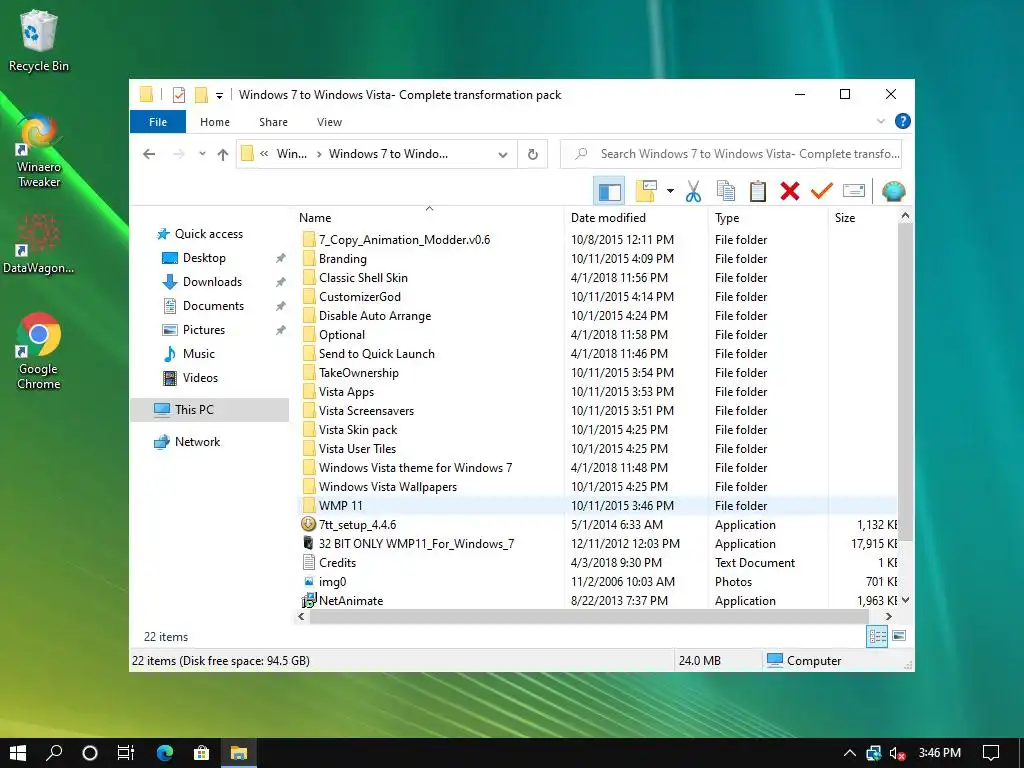Click the Forward navigation arrow
Viewport: 1024px width, 768px height.
[178, 154]
